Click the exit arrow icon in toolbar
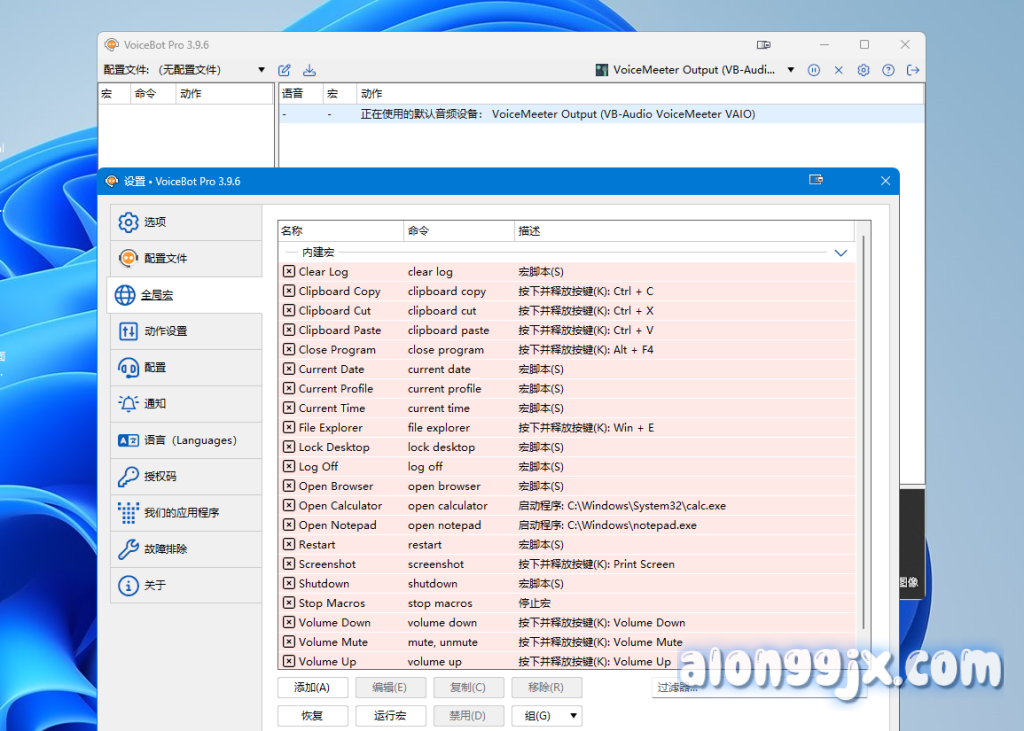This screenshot has width=1024, height=731. pyautogui.click(x=912, y=70)
